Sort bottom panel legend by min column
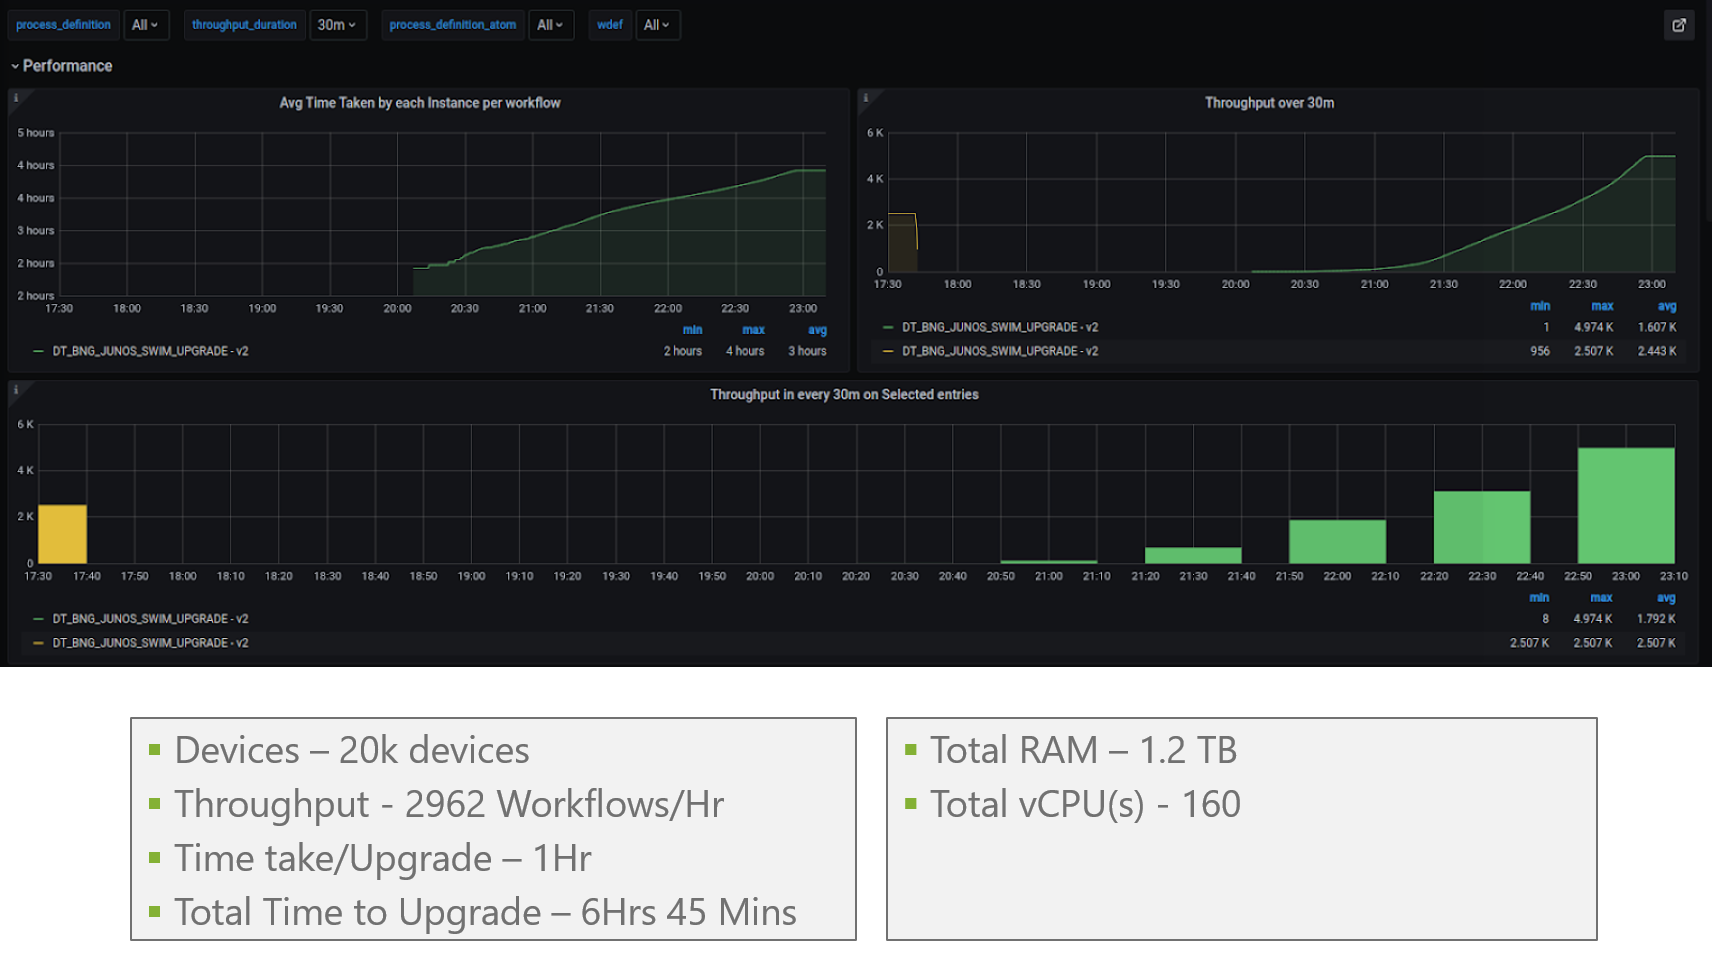The image size is (1712, 956). tap(1539, 598)
